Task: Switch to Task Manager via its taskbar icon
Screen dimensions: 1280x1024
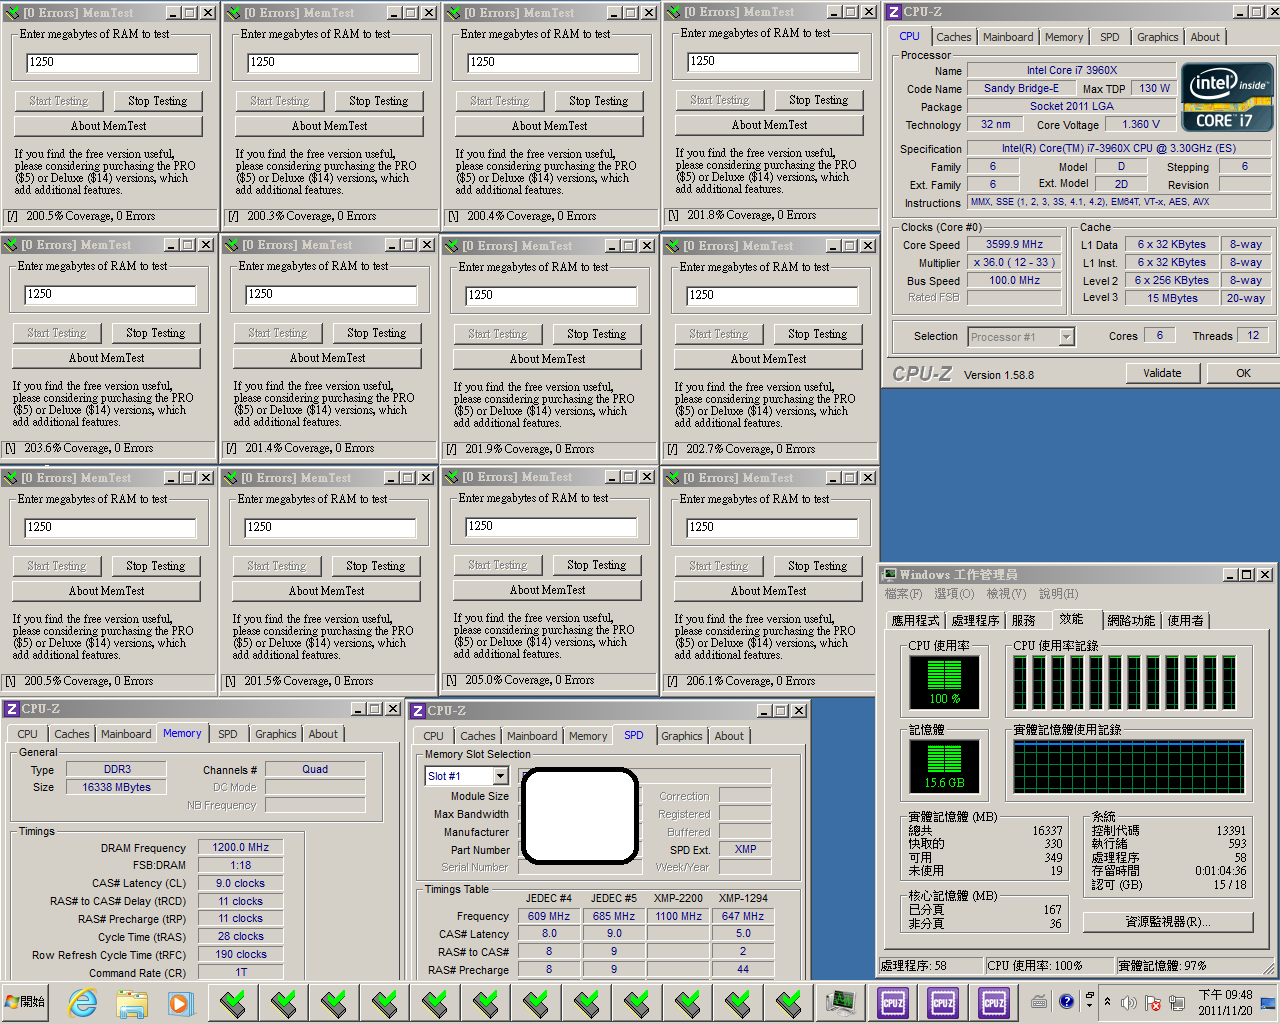Action: pos(840,1002)
